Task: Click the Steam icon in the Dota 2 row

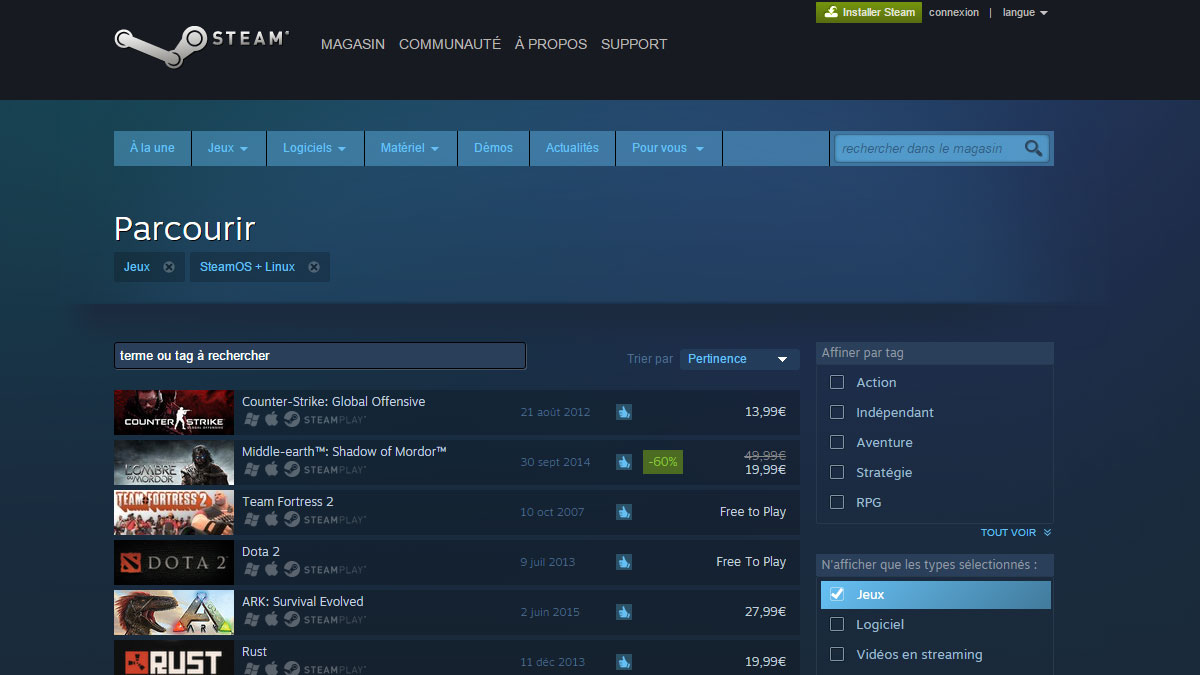Action: point(291,569)
